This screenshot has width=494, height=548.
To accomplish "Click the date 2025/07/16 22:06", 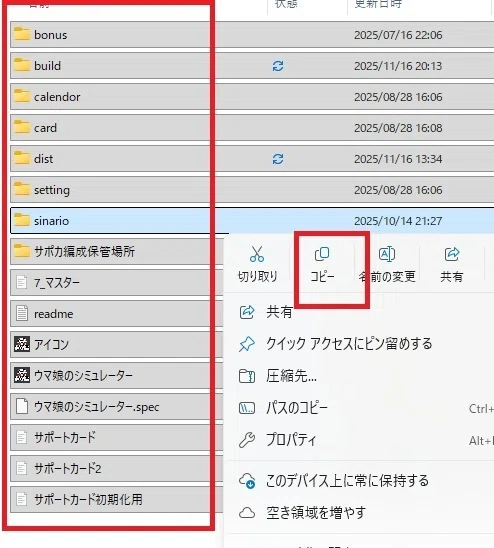I will pos(398,35).
